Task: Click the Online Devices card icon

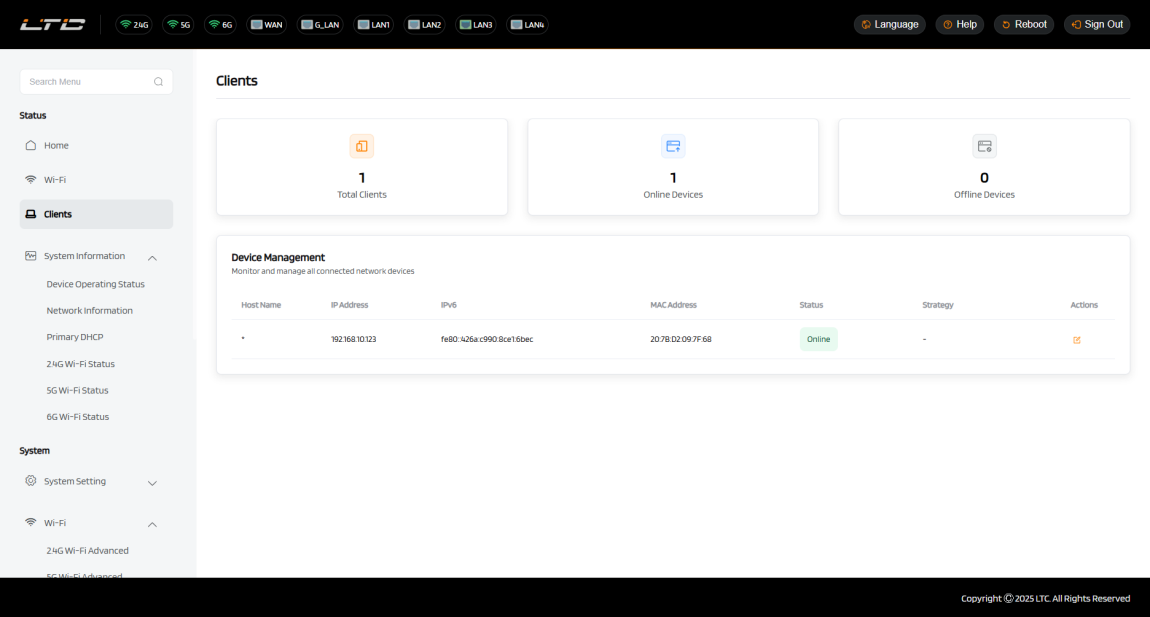Action: click(673, 146)
